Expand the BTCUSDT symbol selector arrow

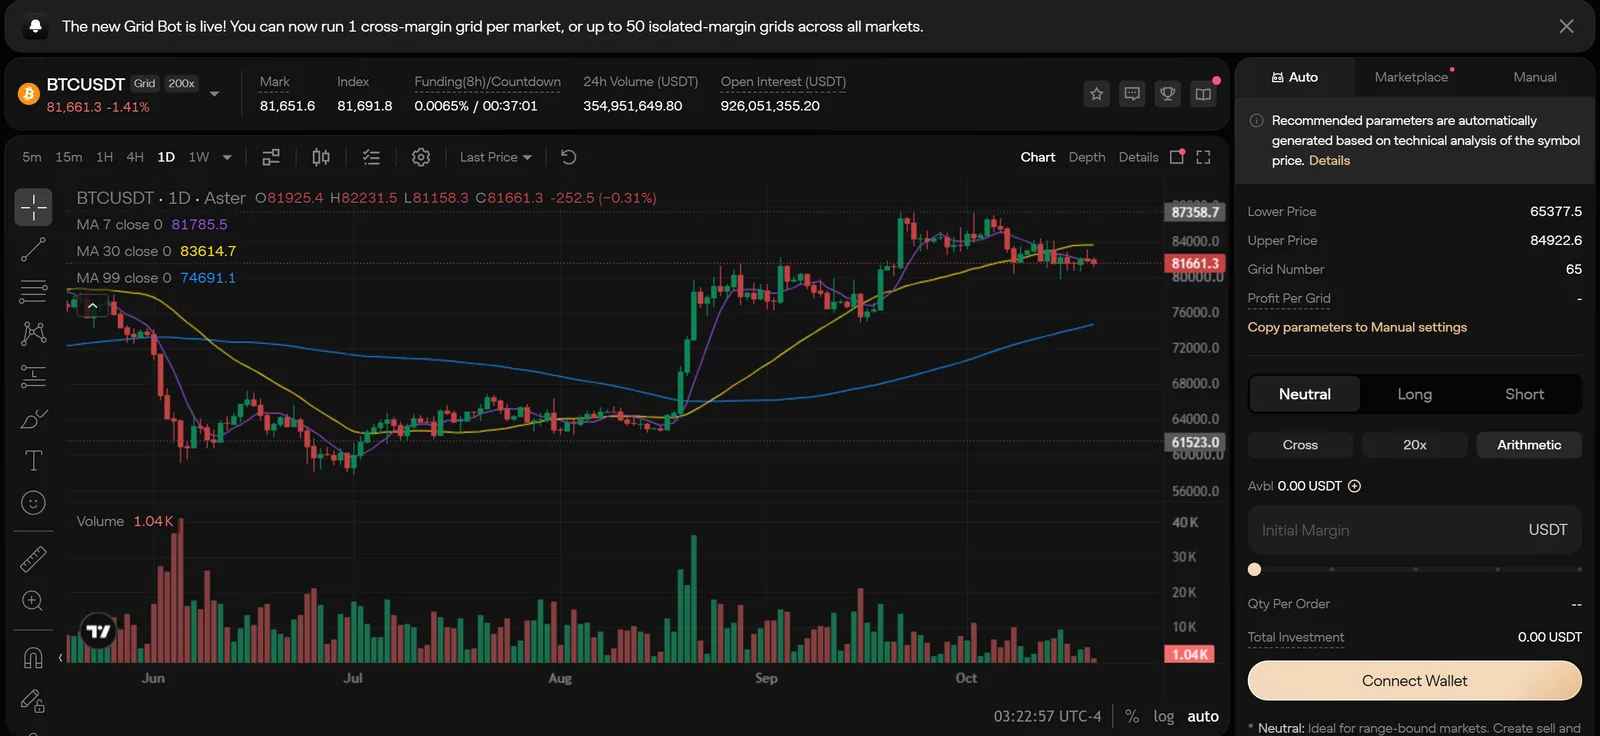coord(214,94)
